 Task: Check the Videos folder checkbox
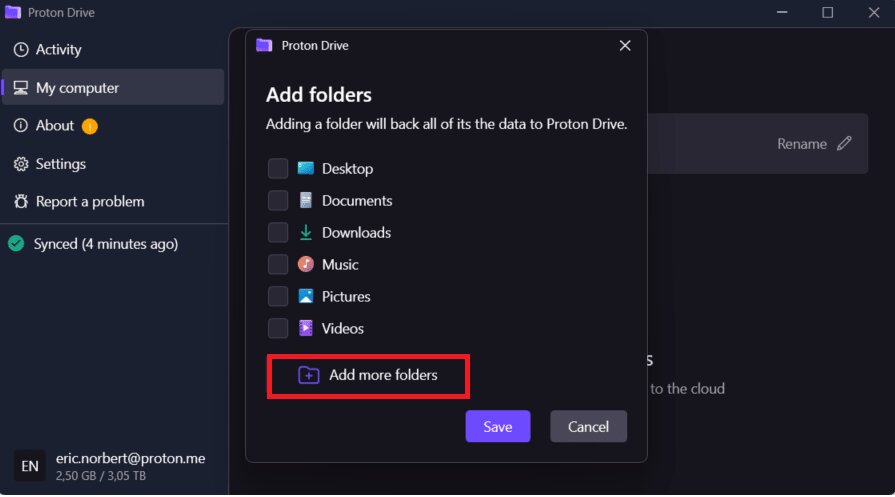[x=278, y=328]
